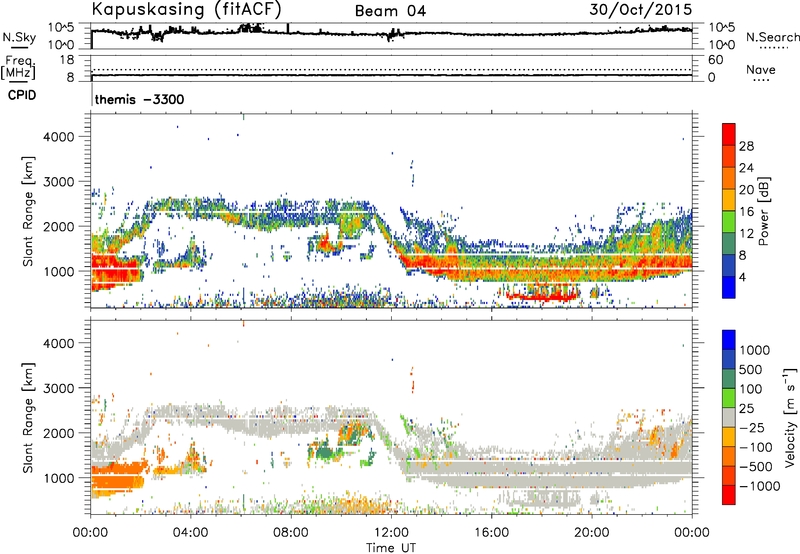The height and width of the screenshot is (554, 800).
Task: Click the '18' frequency tick label
Action: (67, 60)
